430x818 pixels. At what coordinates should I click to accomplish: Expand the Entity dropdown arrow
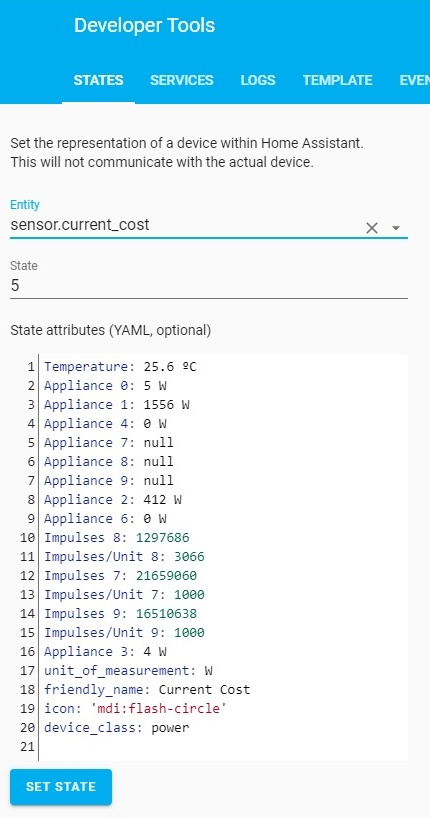(396, 228)
